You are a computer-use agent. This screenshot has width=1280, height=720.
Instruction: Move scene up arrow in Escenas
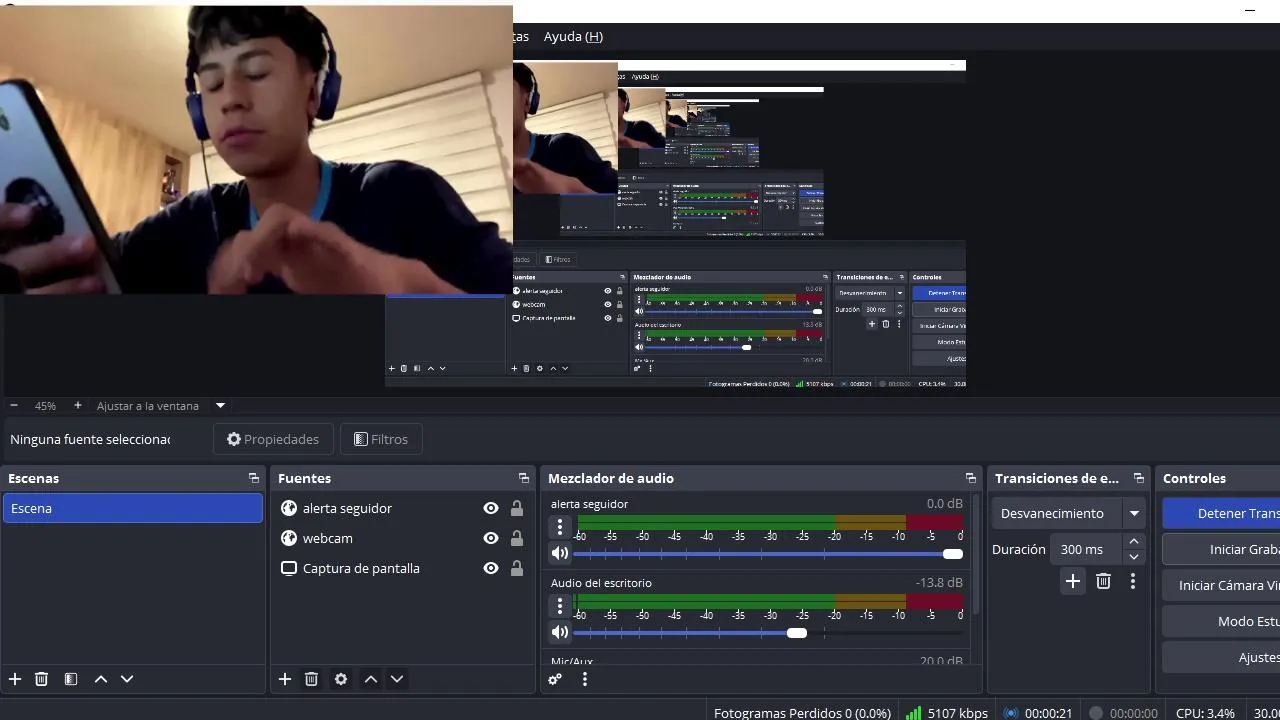pyautogui.click(x=101, y=679)
